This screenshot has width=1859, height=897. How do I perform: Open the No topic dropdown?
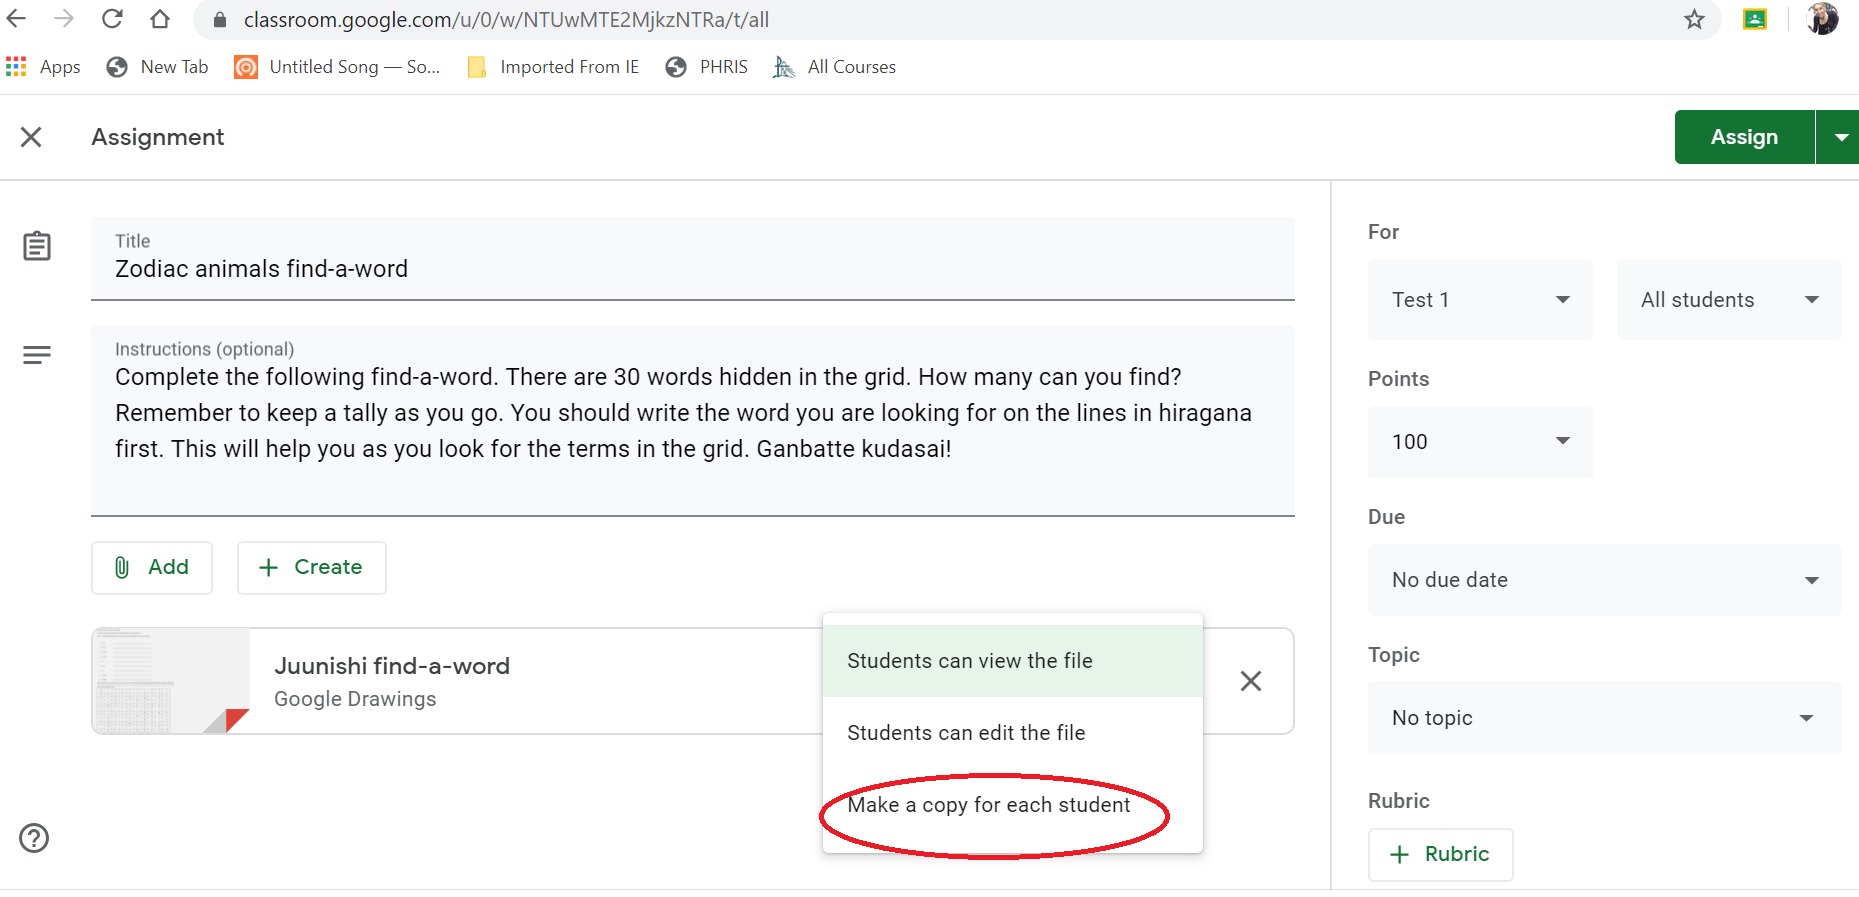point(1604,718)
